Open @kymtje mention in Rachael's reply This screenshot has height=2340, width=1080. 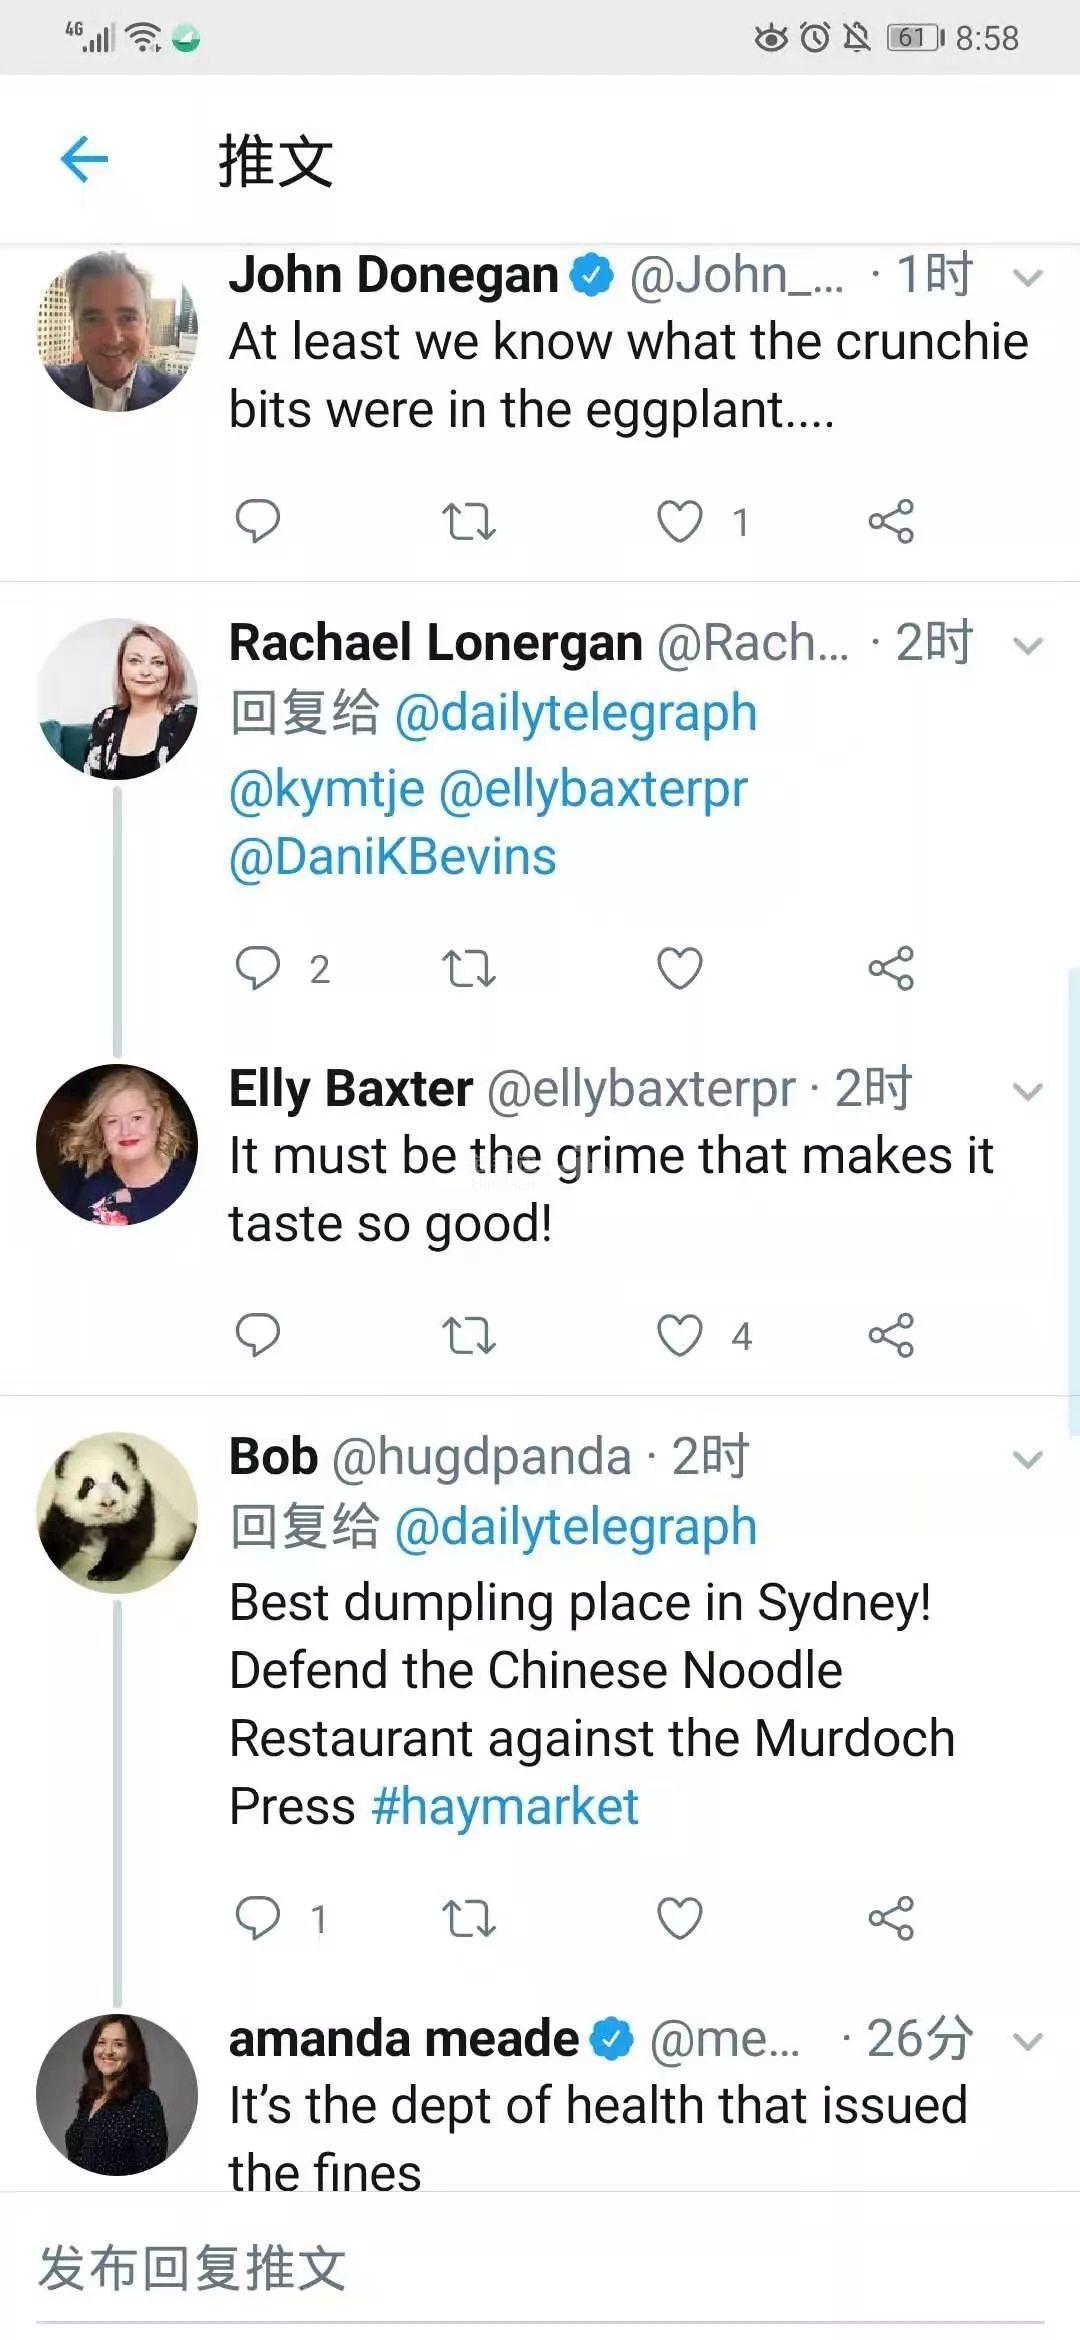(x=327, y=789)
